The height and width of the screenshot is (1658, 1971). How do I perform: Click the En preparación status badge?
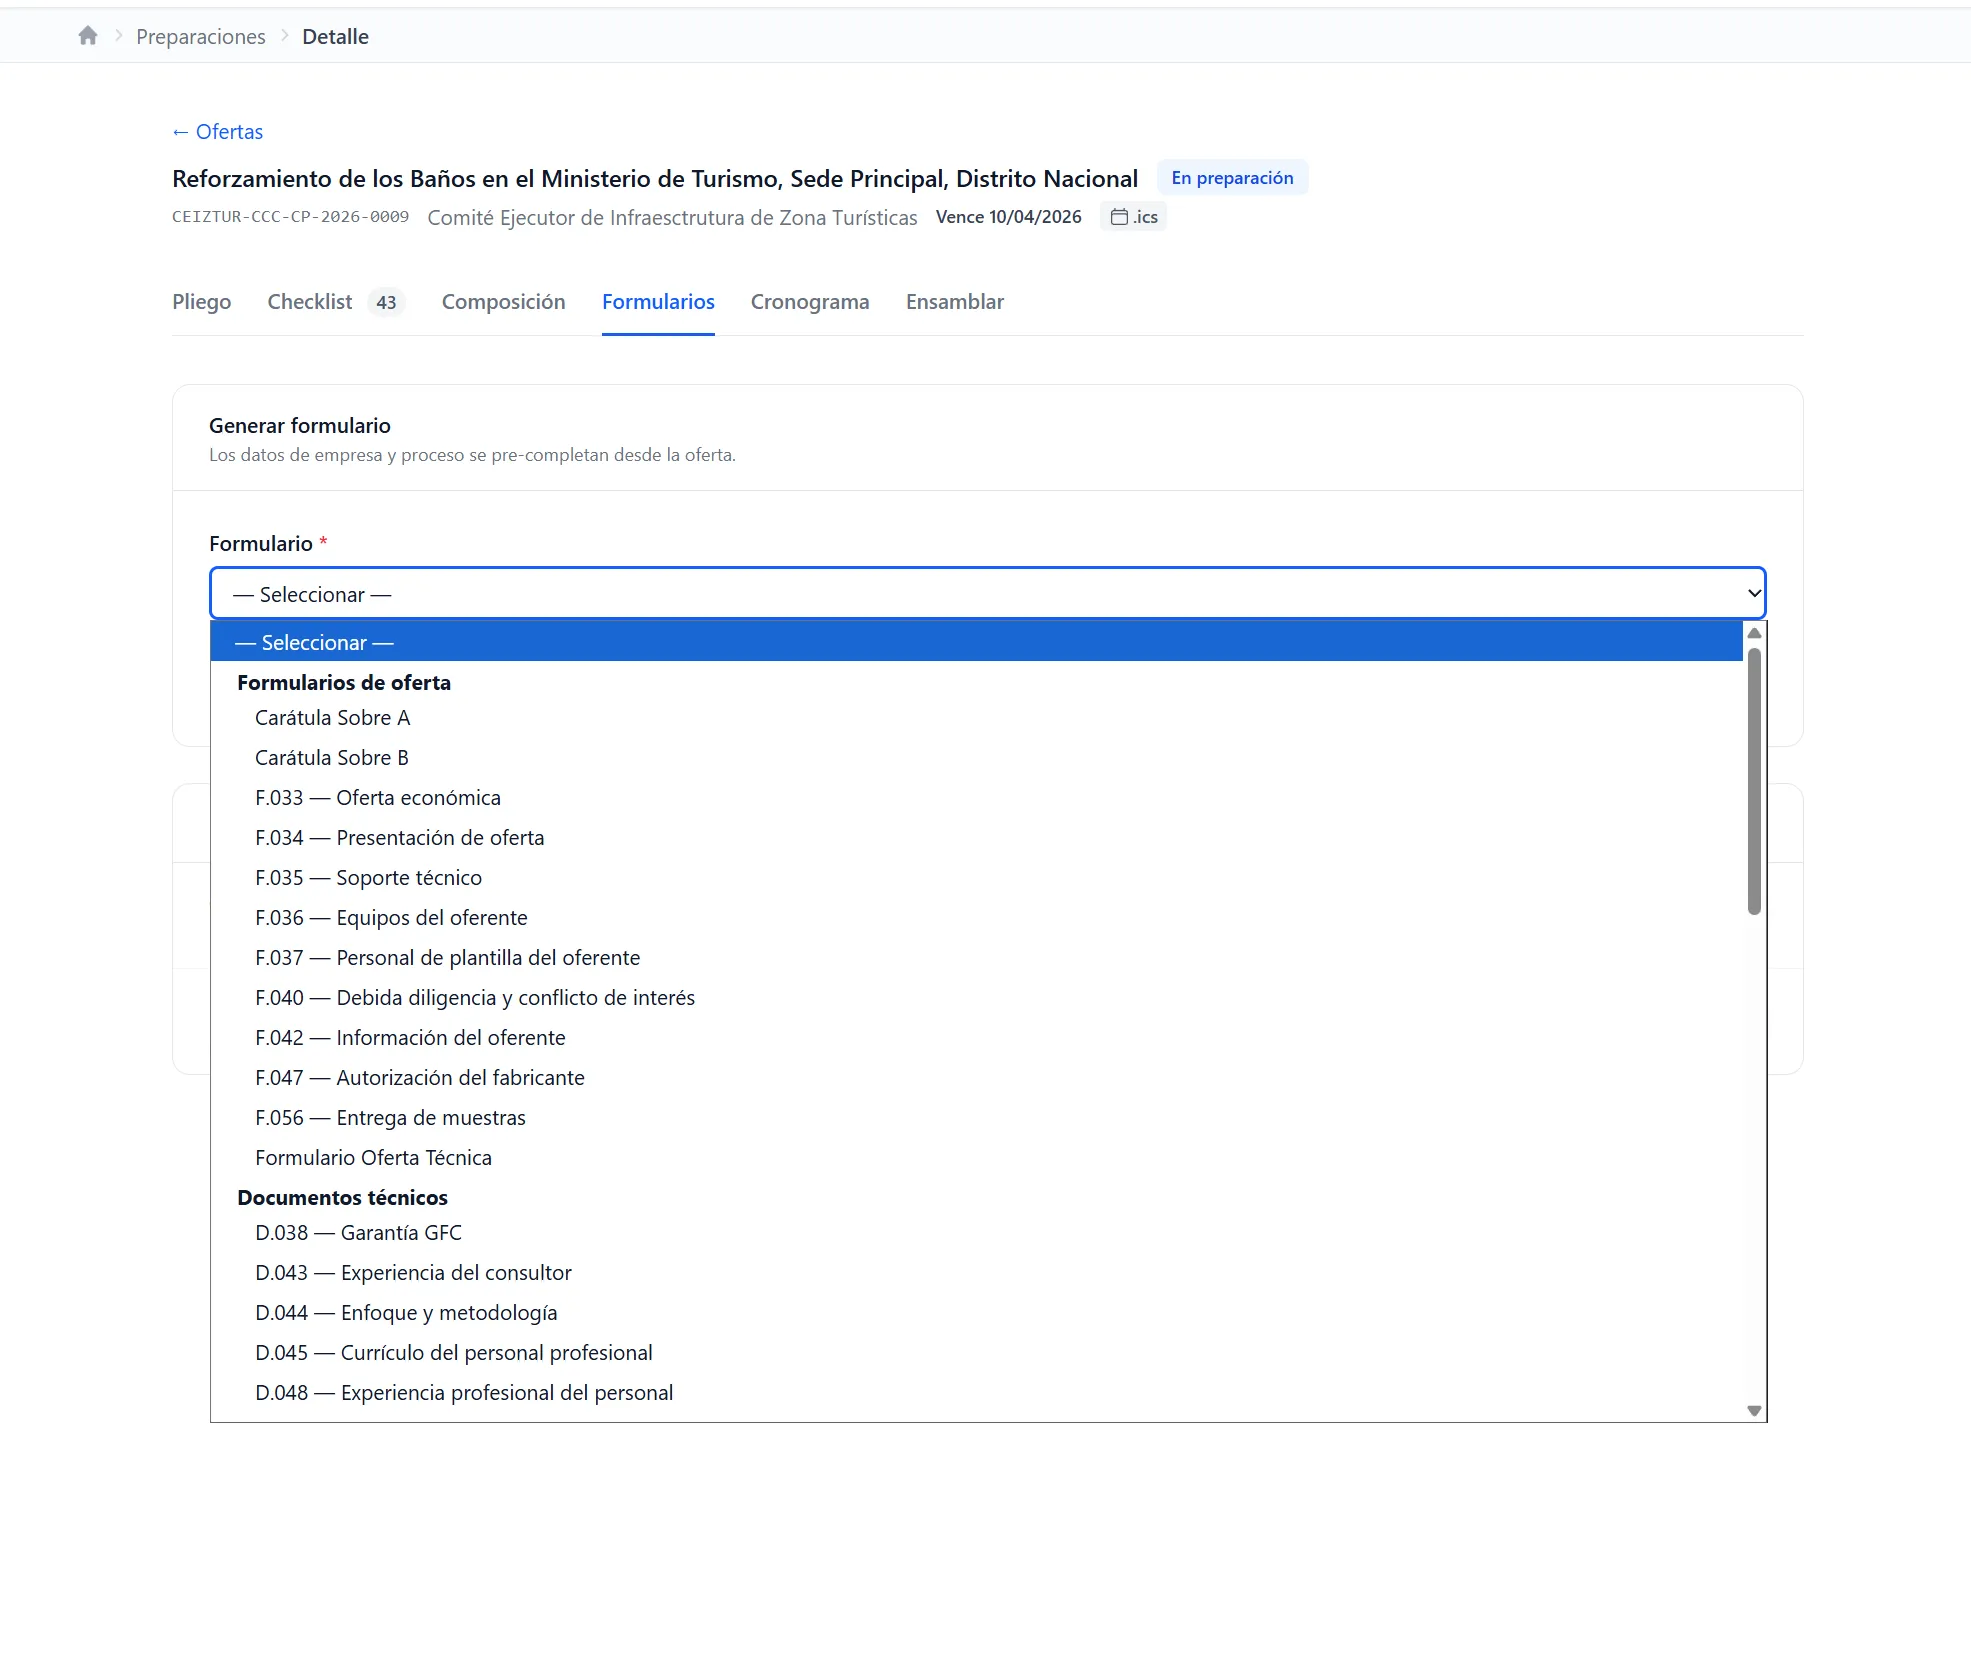coord(1232,178)
